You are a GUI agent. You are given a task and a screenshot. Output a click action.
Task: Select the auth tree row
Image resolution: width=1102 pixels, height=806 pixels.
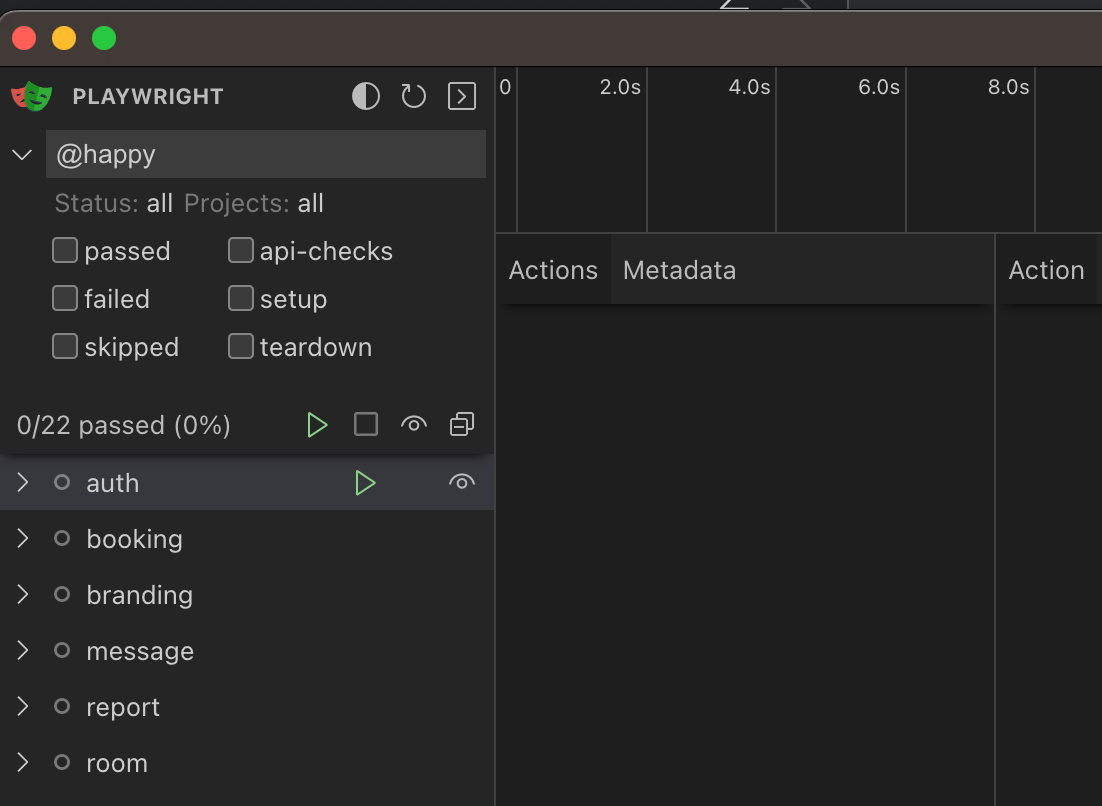click(247, 483)
